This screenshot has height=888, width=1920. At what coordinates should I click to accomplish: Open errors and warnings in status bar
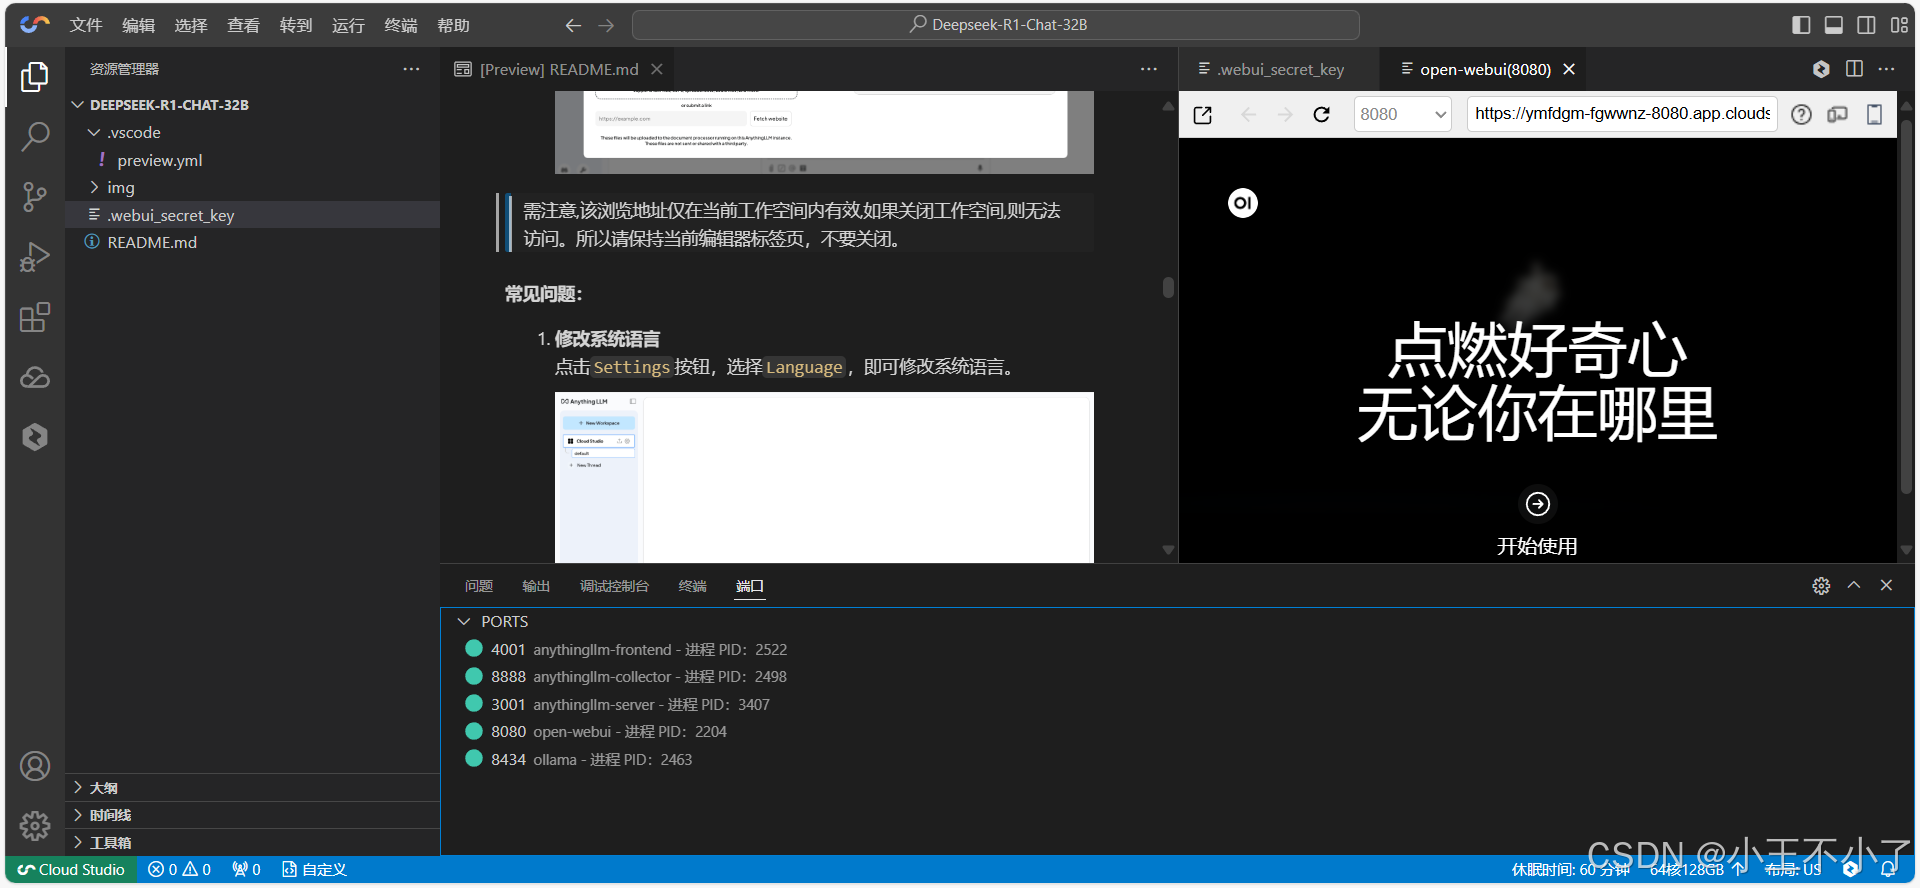[x=180, y=870]
